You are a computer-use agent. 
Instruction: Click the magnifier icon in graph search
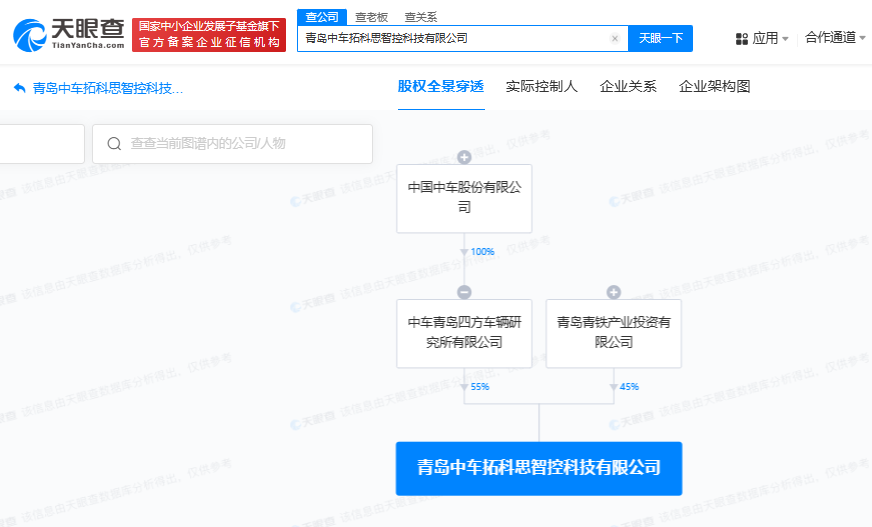pyautogui.click(x=114, y=144)
